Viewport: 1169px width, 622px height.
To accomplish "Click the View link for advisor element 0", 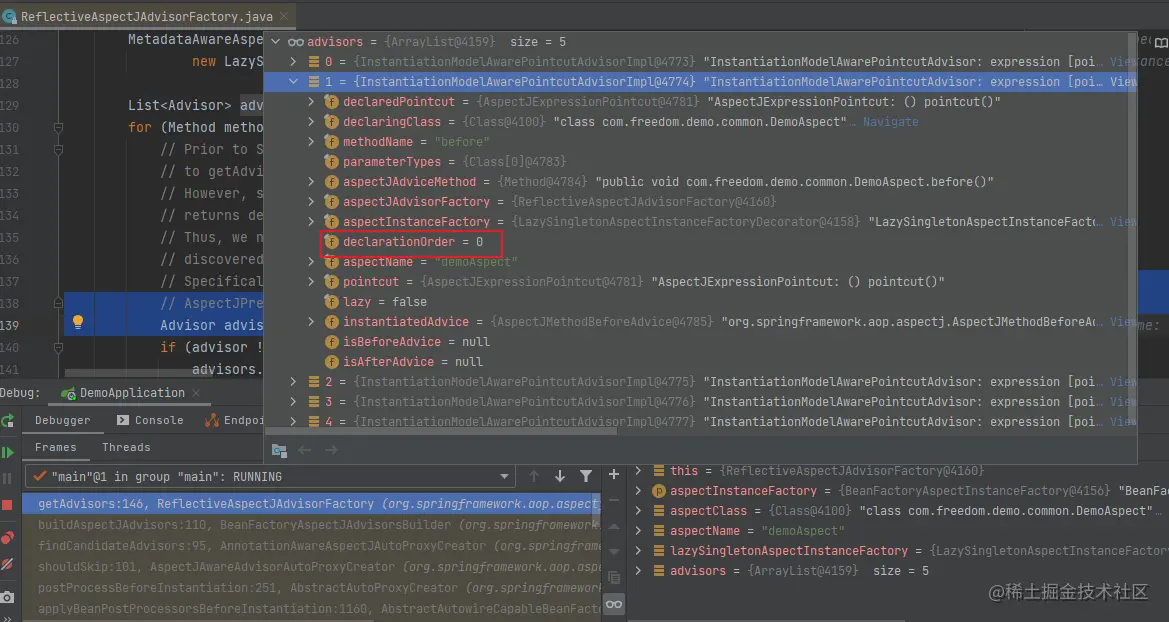I will pyautogui.click(x=1122, y=62).
